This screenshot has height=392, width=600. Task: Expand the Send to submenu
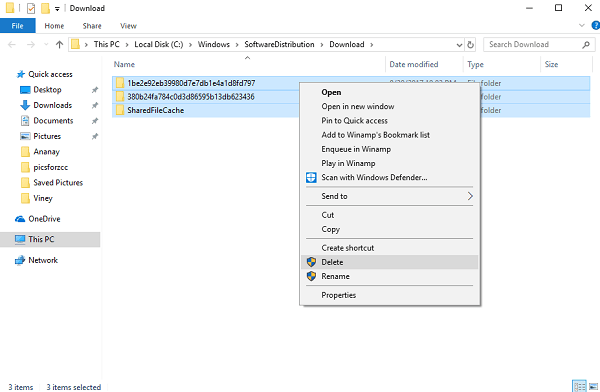390,196
